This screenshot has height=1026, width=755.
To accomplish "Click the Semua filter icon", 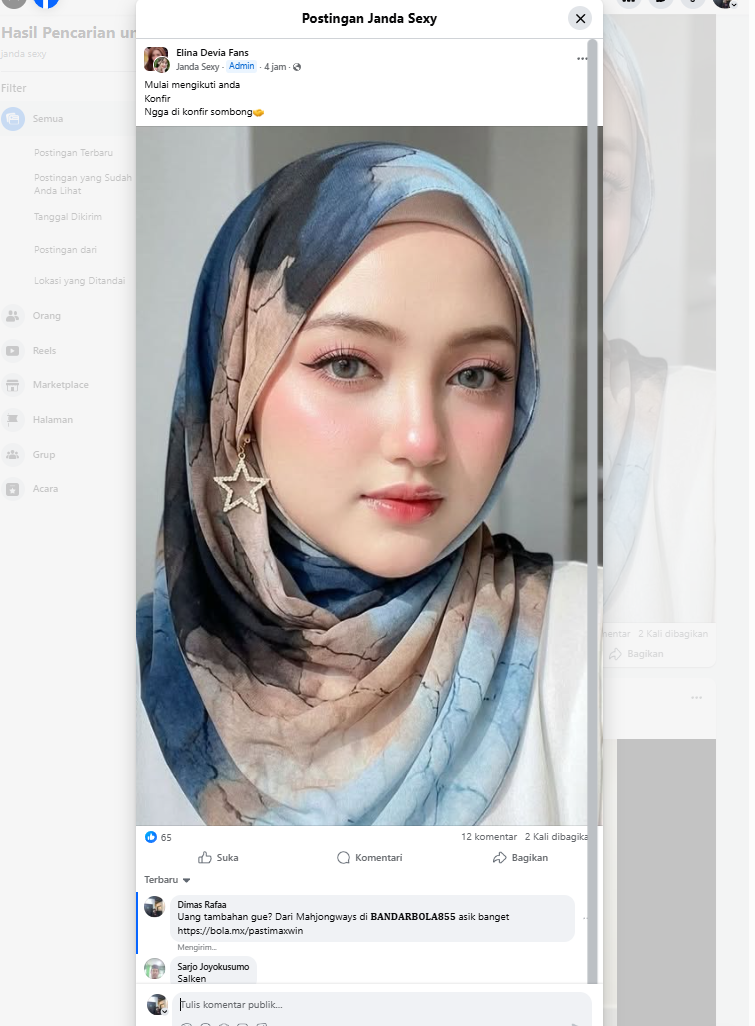I will click(12, 119).
